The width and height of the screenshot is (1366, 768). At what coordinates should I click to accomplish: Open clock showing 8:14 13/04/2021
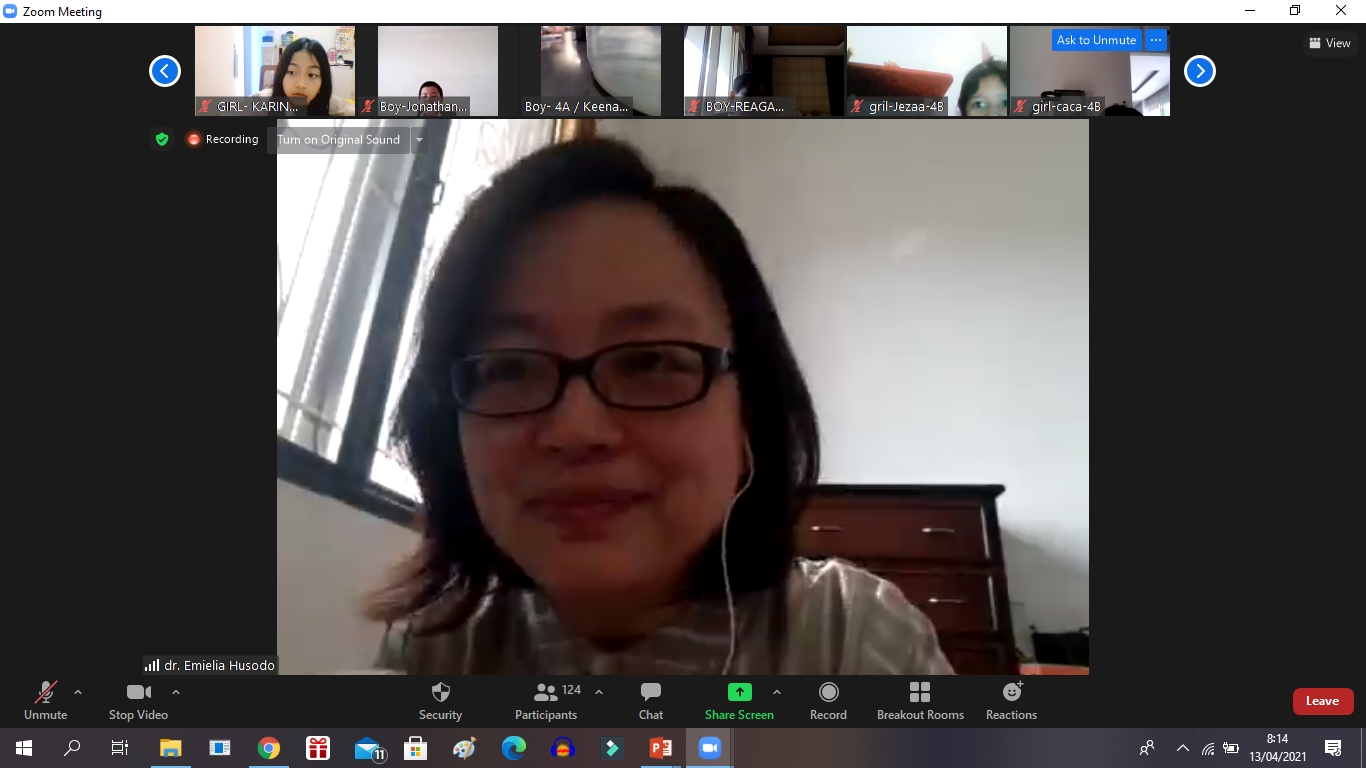click(1278, 748)
